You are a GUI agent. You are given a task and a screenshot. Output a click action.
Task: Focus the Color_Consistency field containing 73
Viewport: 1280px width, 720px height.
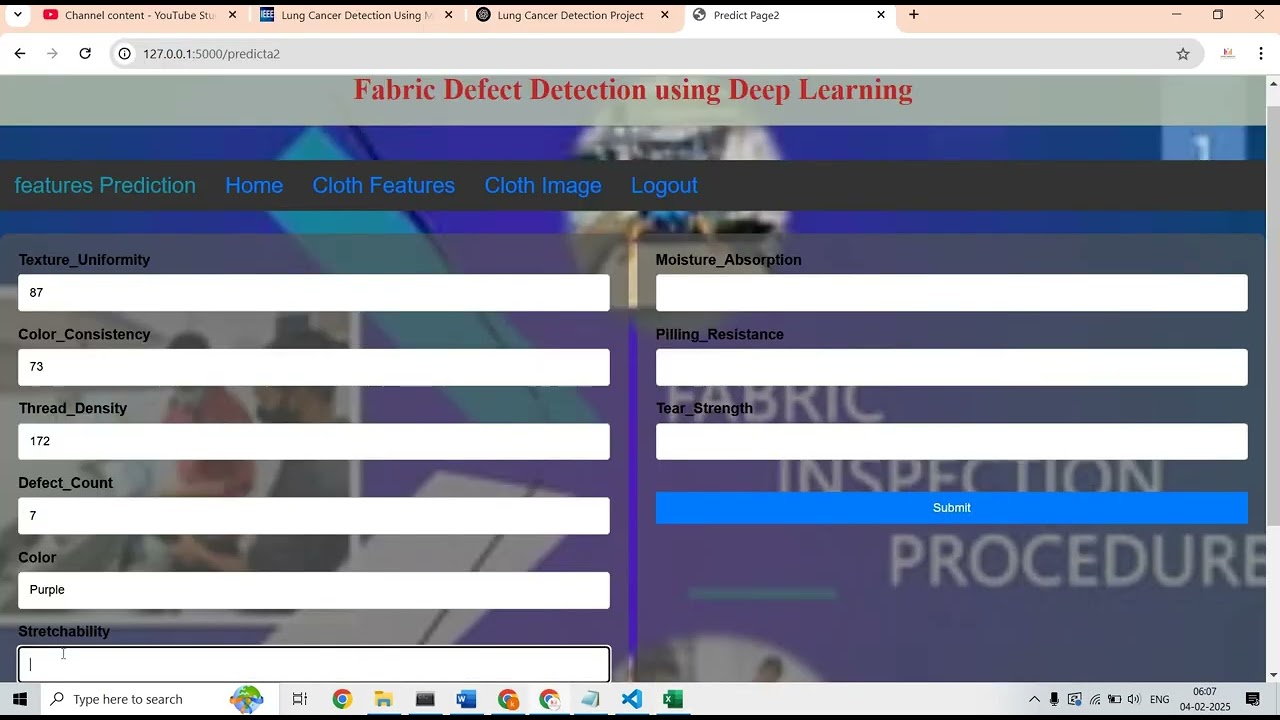(x=314, y=367)
